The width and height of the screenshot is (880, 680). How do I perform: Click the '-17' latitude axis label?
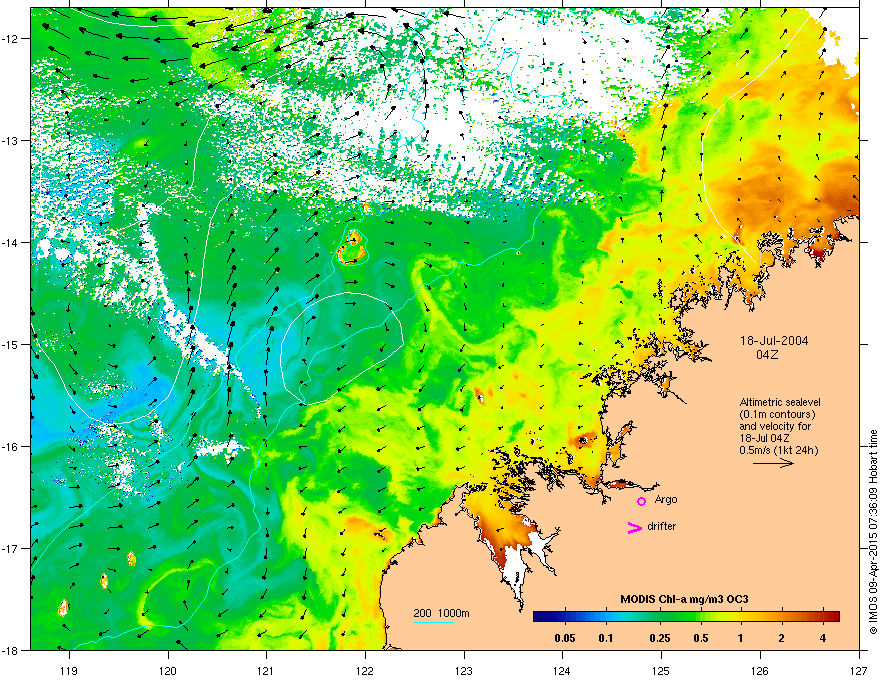pos(11,549)
